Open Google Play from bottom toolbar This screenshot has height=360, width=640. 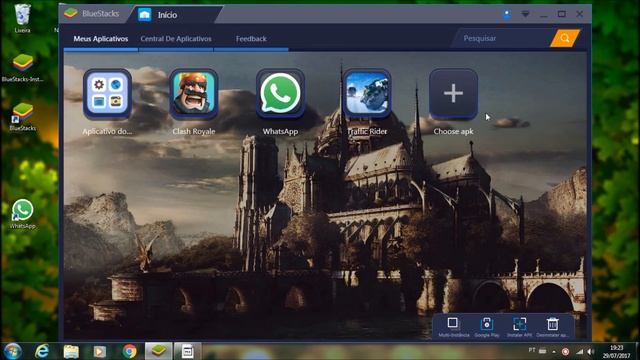coord(487,327)
